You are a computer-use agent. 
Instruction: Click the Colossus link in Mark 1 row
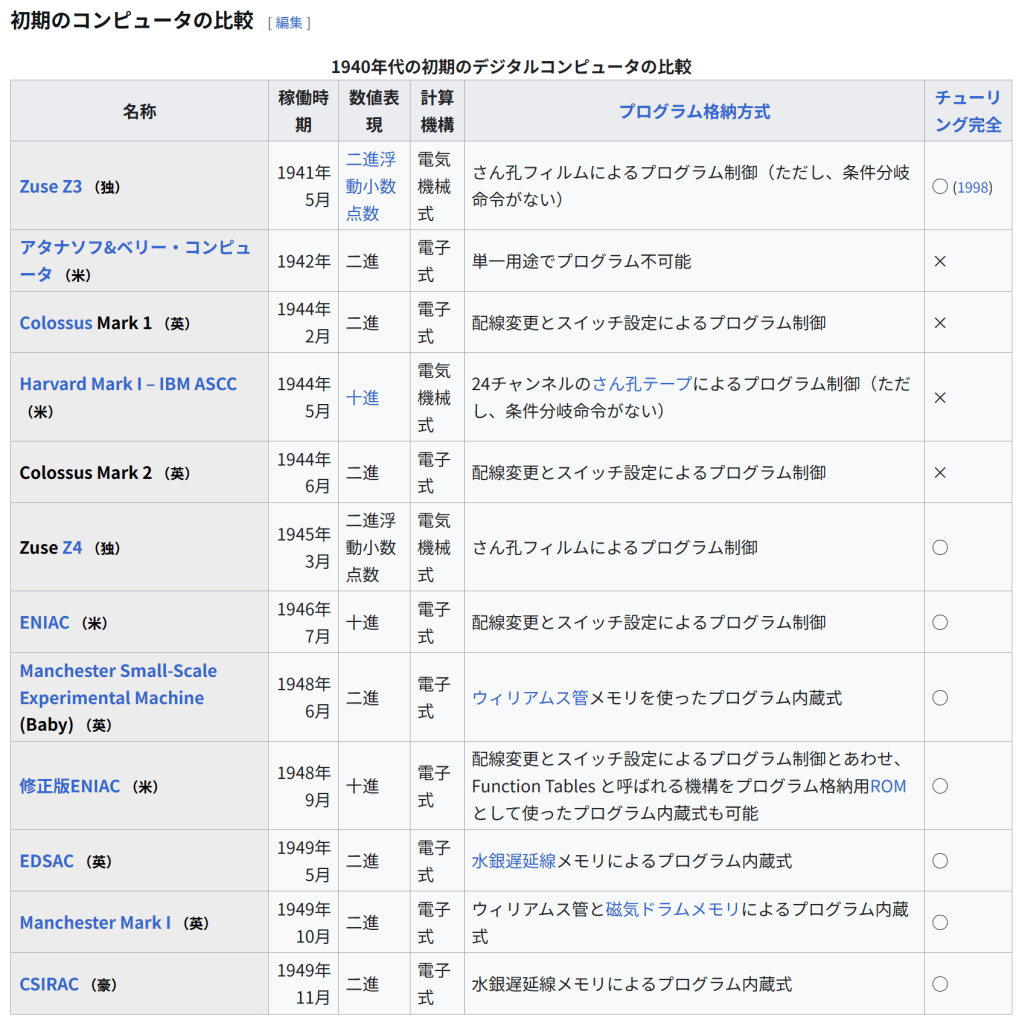(x=56, y=323)
